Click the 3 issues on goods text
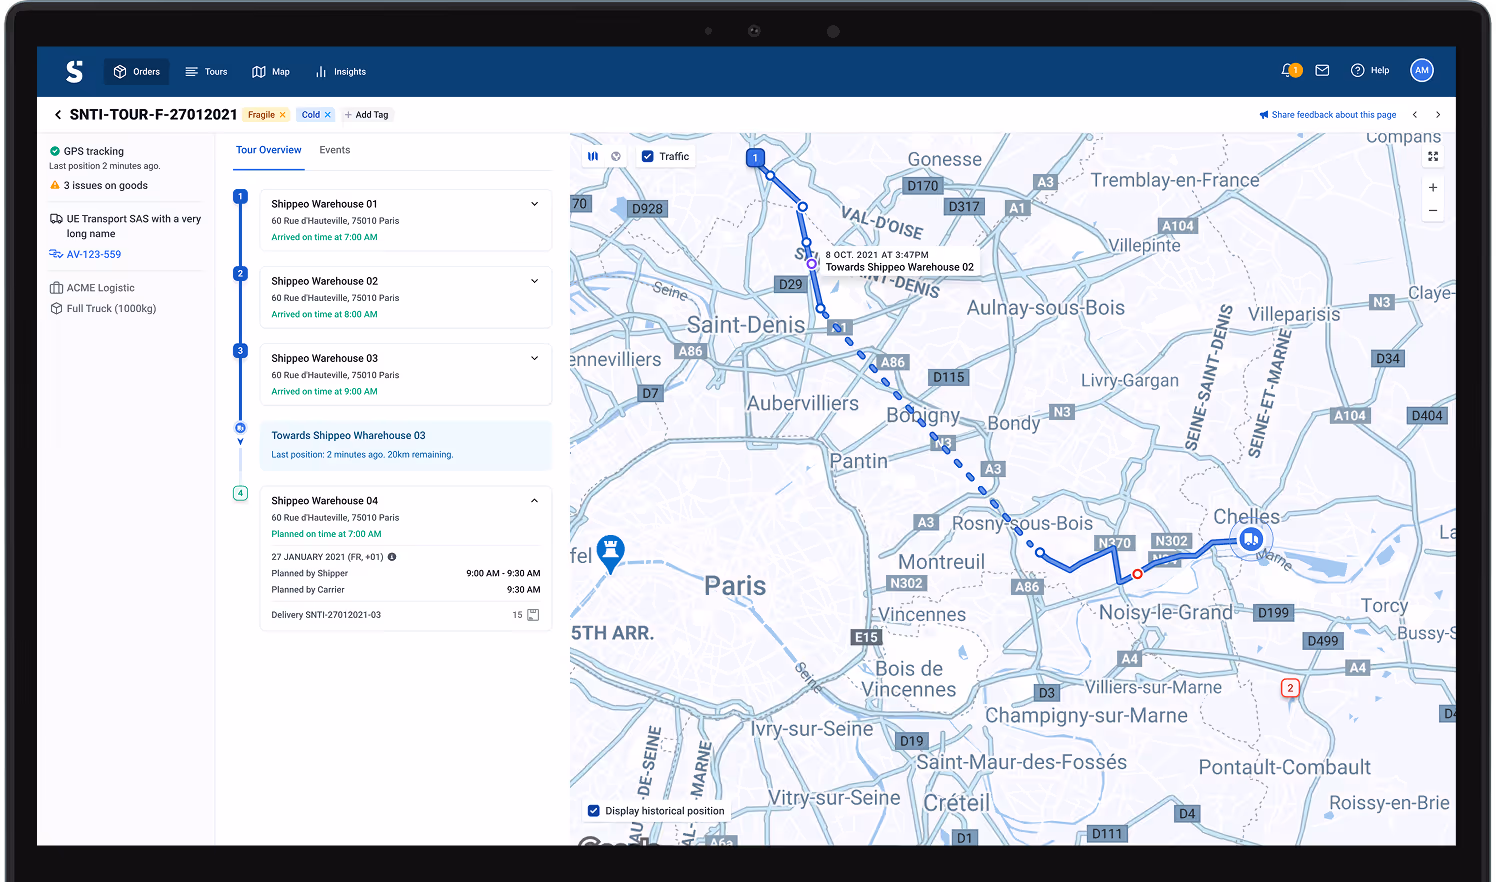The height and width of the screenshot is (882, 1496). (106, 185)
